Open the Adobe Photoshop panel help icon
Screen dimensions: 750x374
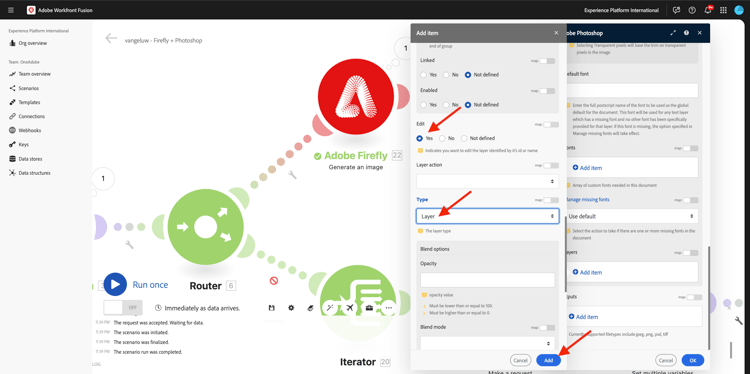point(686,33)
